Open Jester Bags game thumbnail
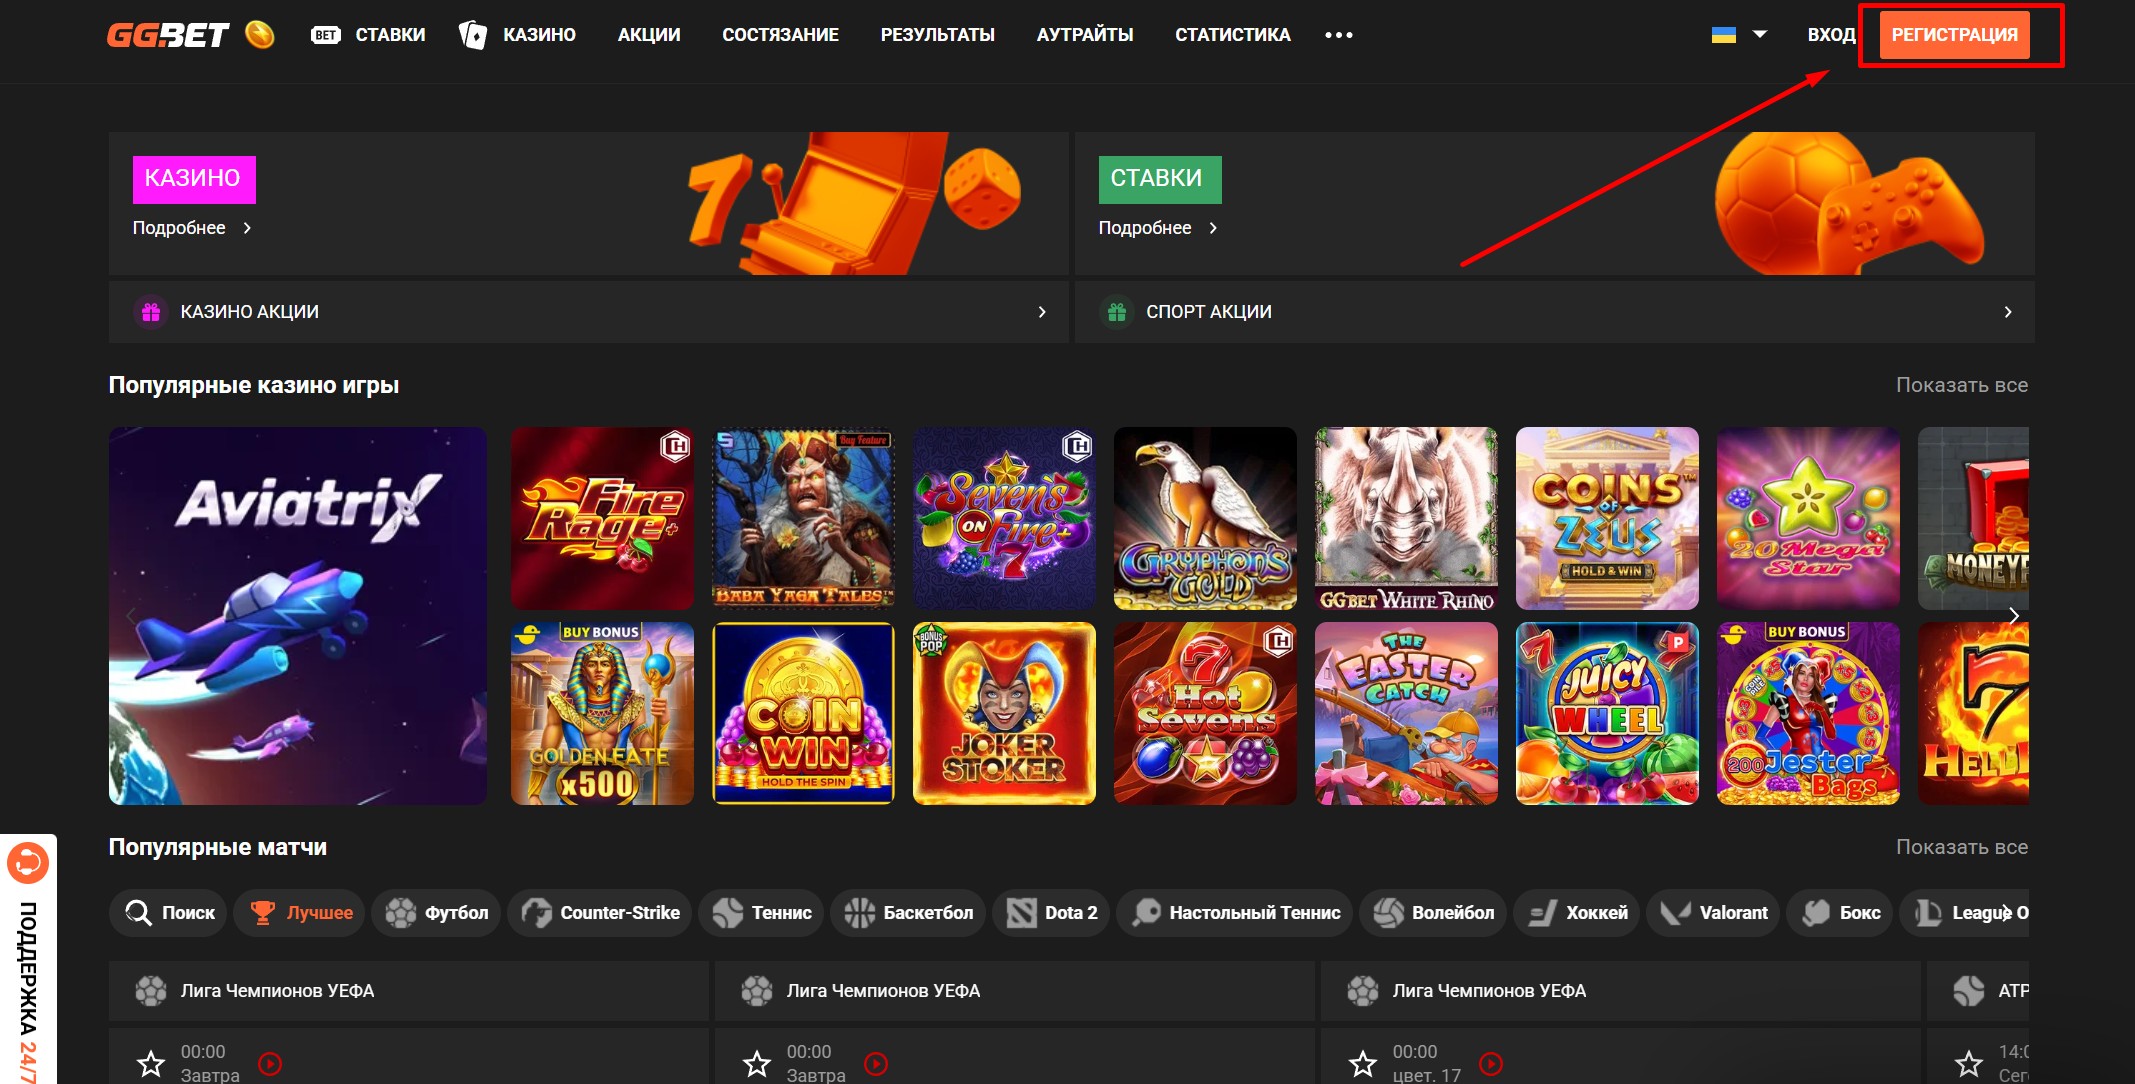This screenshot has height=1084, width=2135. 1808,713
